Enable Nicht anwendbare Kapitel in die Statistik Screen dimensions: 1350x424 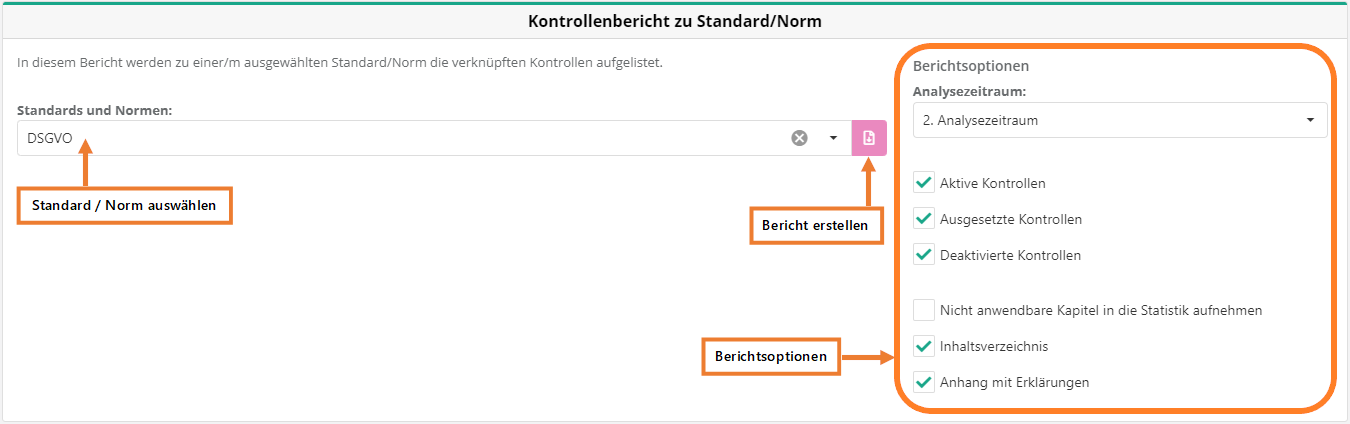pyautogui.click(x=924, y=310)
